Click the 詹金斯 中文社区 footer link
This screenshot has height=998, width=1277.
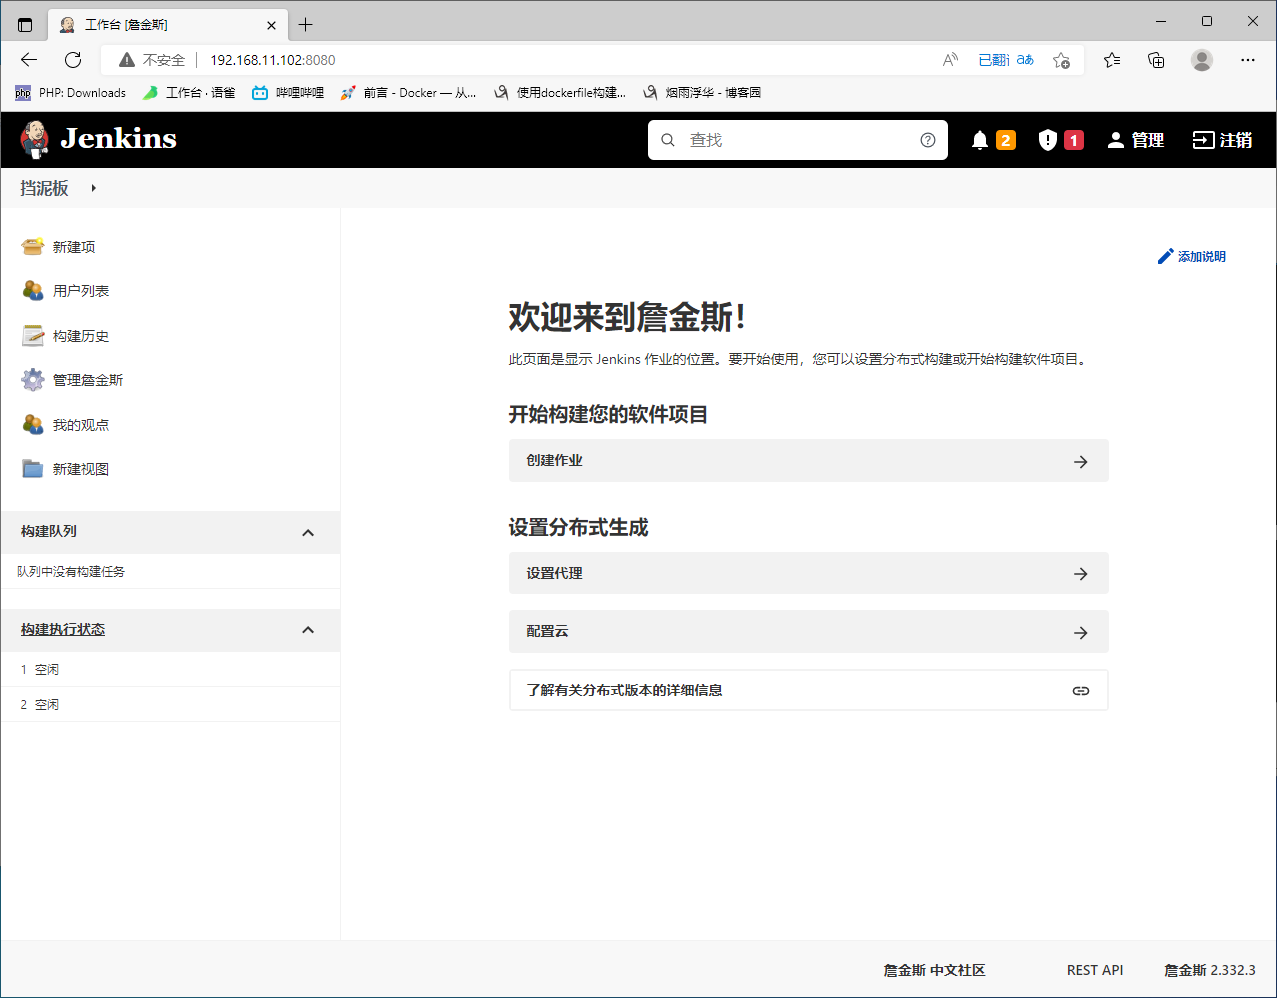[x=934, y=970]
